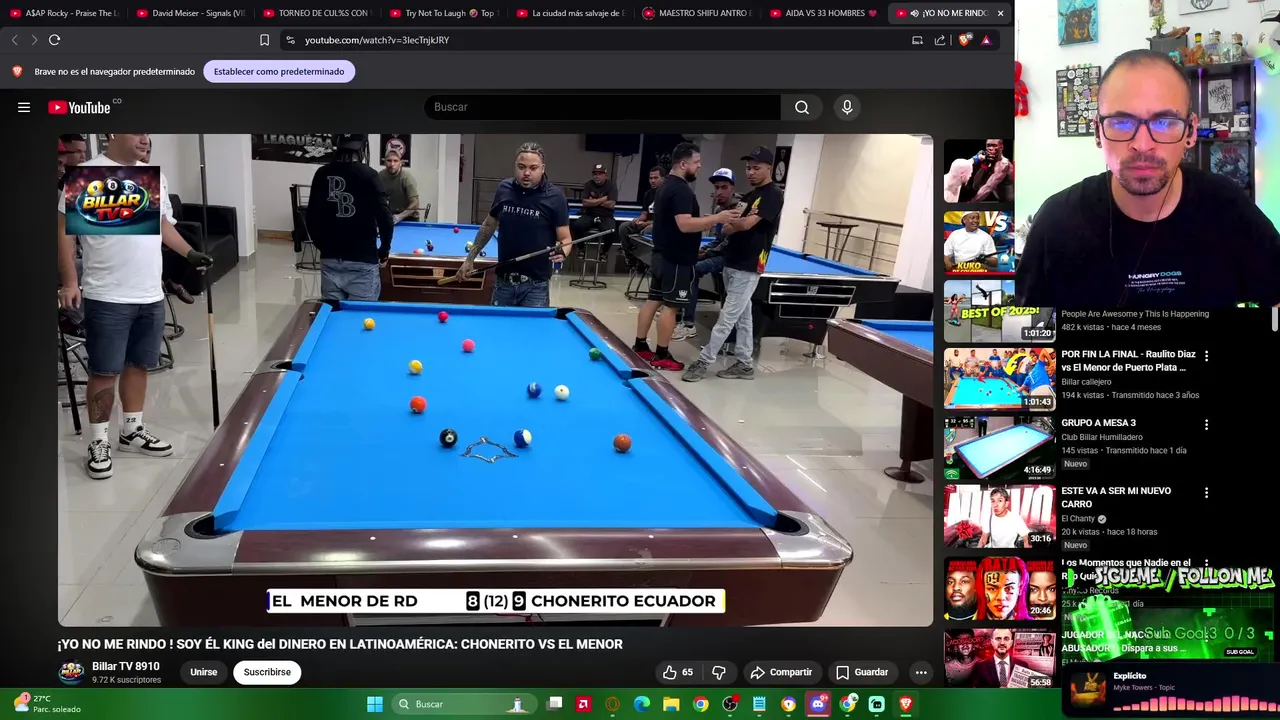Open ESTE VA A SER MI NUEVO CARRO thumbnail
1280x720 pixels.
[999, 515]
